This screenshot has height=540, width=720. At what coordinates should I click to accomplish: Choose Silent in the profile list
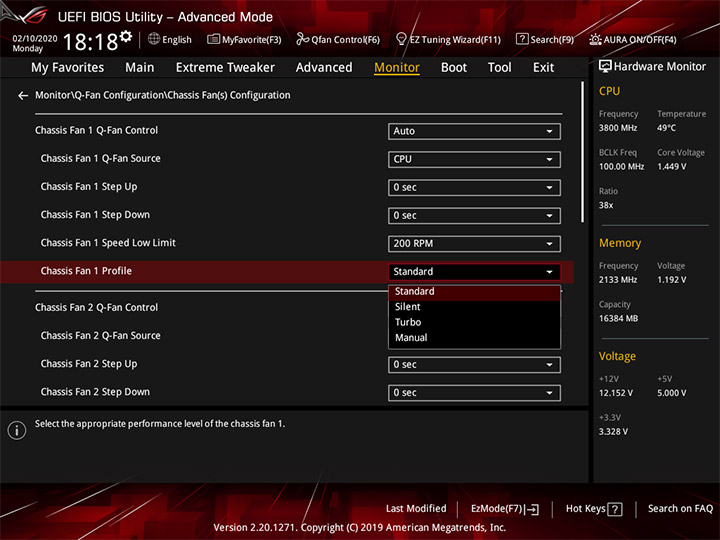click(x=474, y=307)
